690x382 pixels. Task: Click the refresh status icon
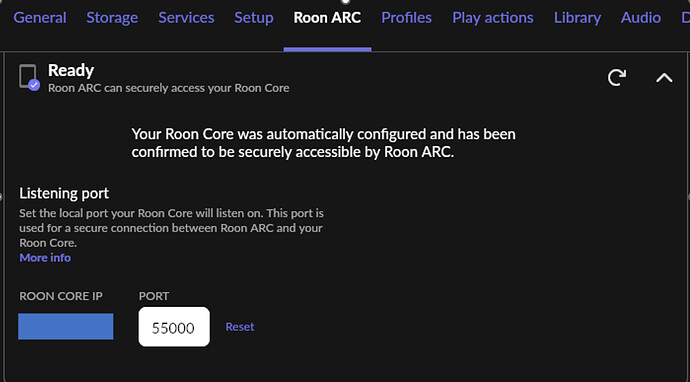coord(617,77)
